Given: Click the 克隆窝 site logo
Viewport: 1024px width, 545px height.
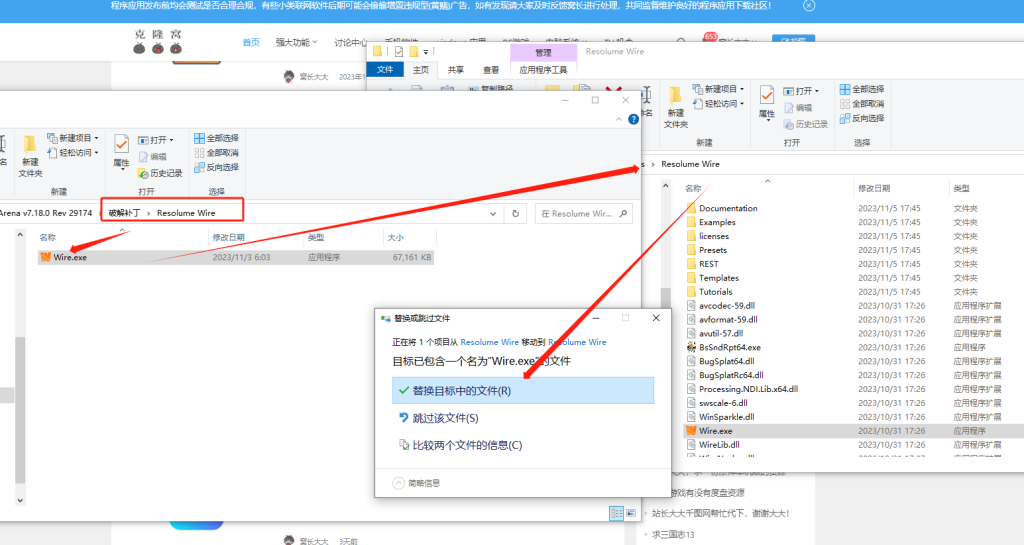Looking at the screenshot, I should click(157, 41).
